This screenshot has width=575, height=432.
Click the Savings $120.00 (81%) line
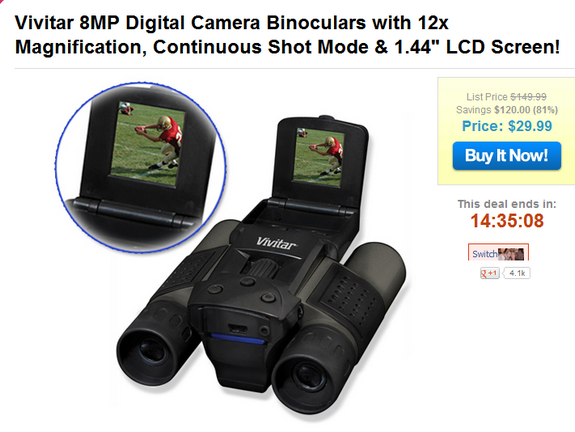[507, 110]
